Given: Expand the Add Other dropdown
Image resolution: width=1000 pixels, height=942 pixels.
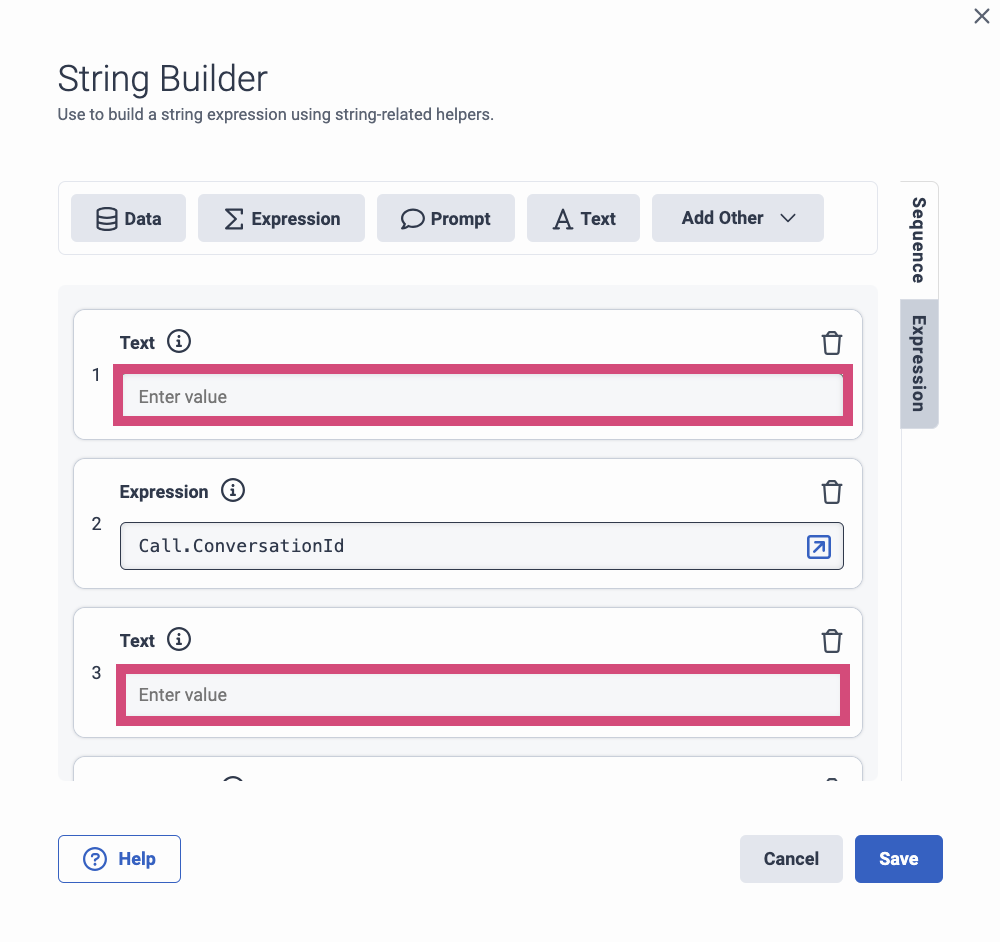Looking at the screenshot, I should pos(737,218).
